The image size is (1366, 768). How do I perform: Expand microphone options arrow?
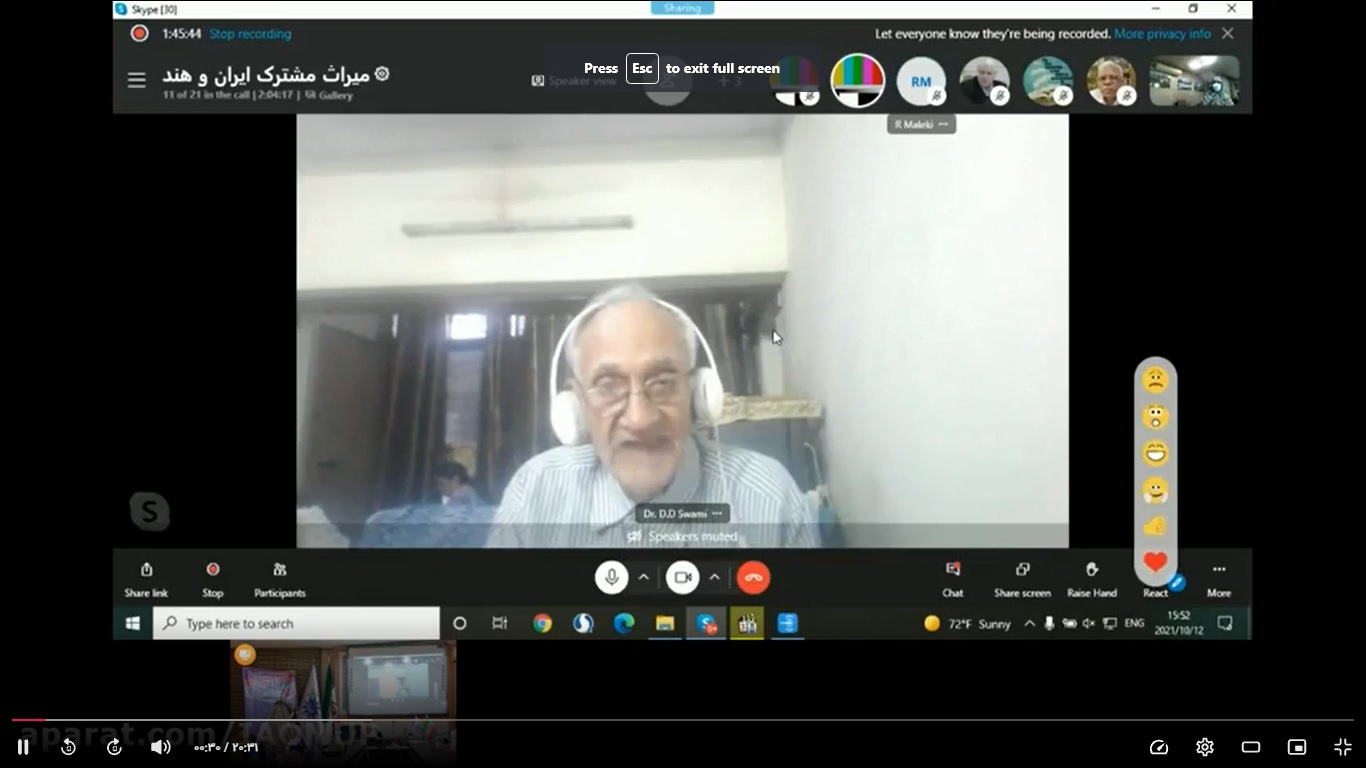pyautogui.click(x=644, y=577)
